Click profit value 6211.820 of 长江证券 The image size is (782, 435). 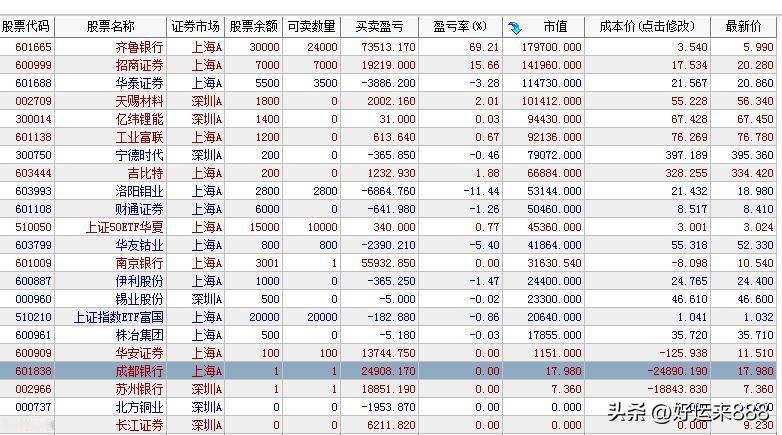tap(391, 425)
